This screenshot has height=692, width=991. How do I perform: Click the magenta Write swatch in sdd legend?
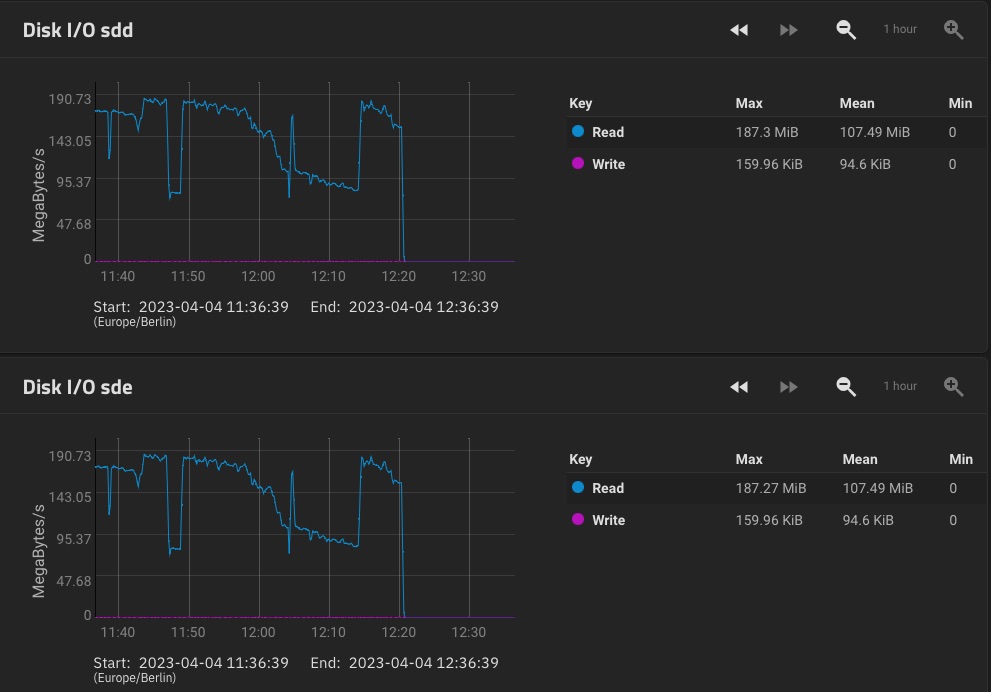pyautogui.click(x=578, y=164)
